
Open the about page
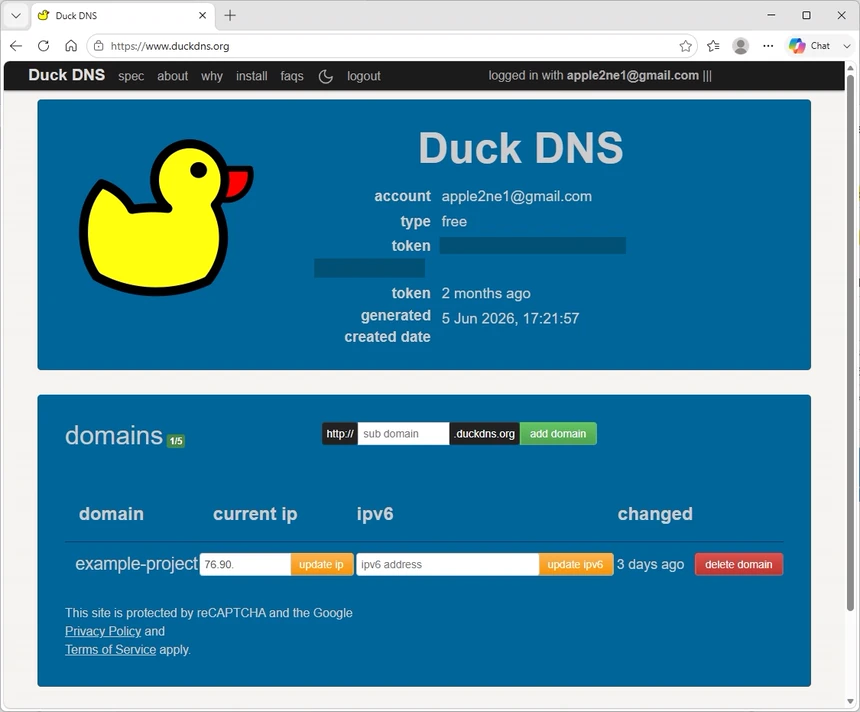(x=172, y=76)
